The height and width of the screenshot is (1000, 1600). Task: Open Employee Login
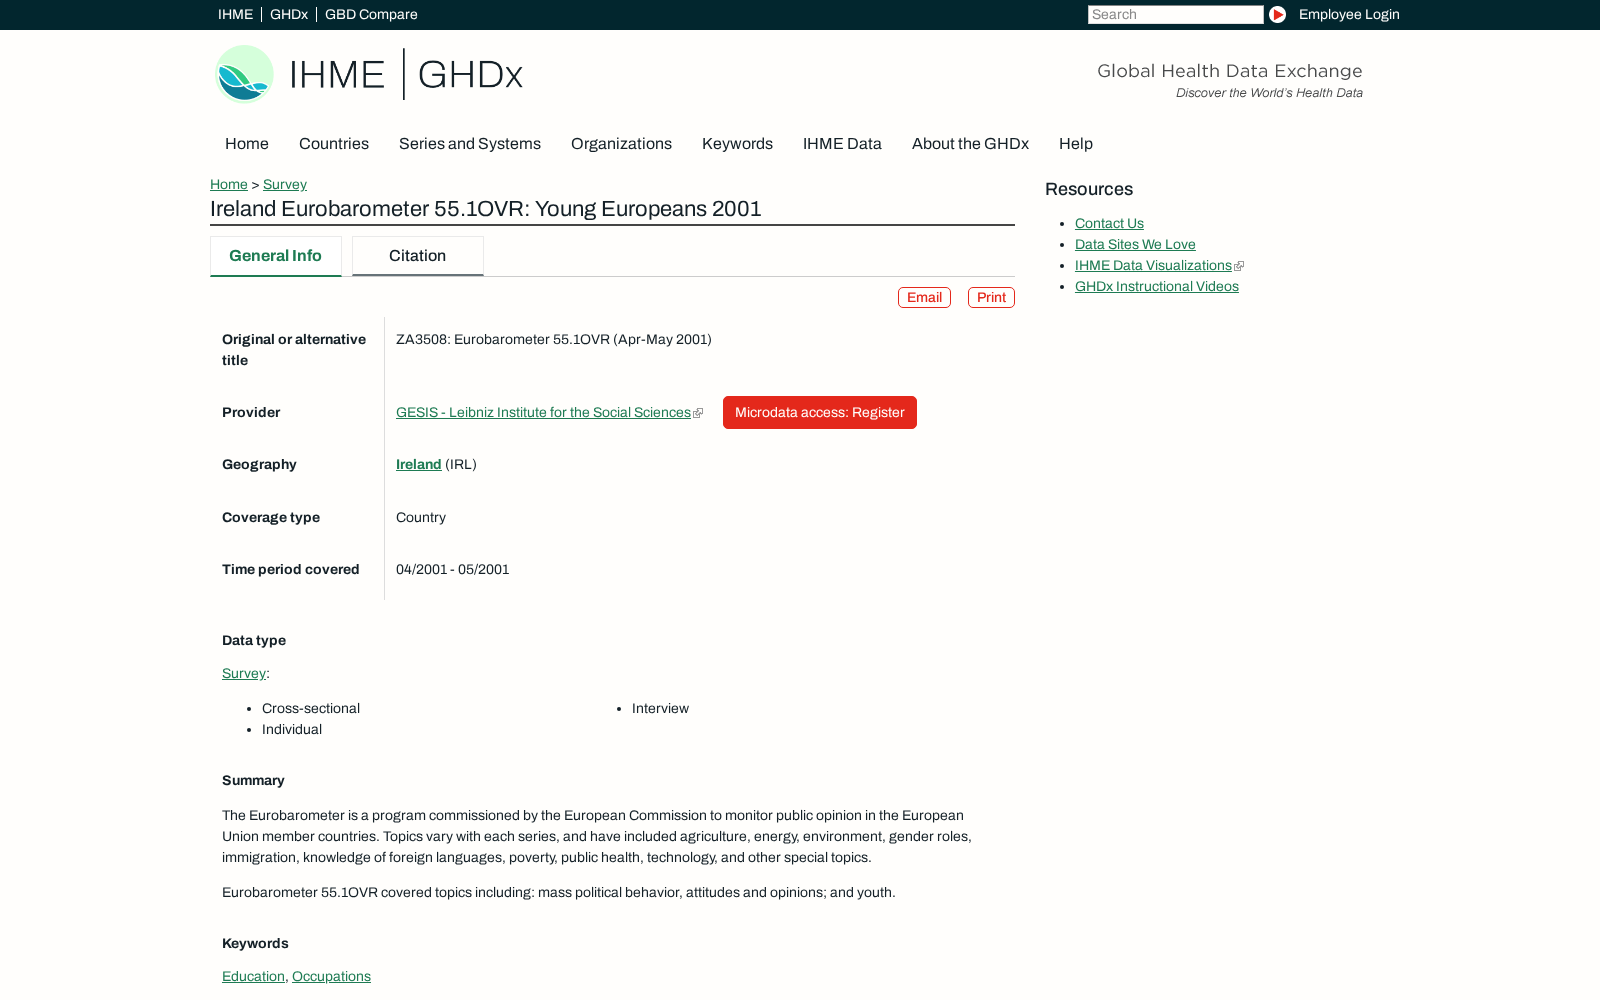1349,14
